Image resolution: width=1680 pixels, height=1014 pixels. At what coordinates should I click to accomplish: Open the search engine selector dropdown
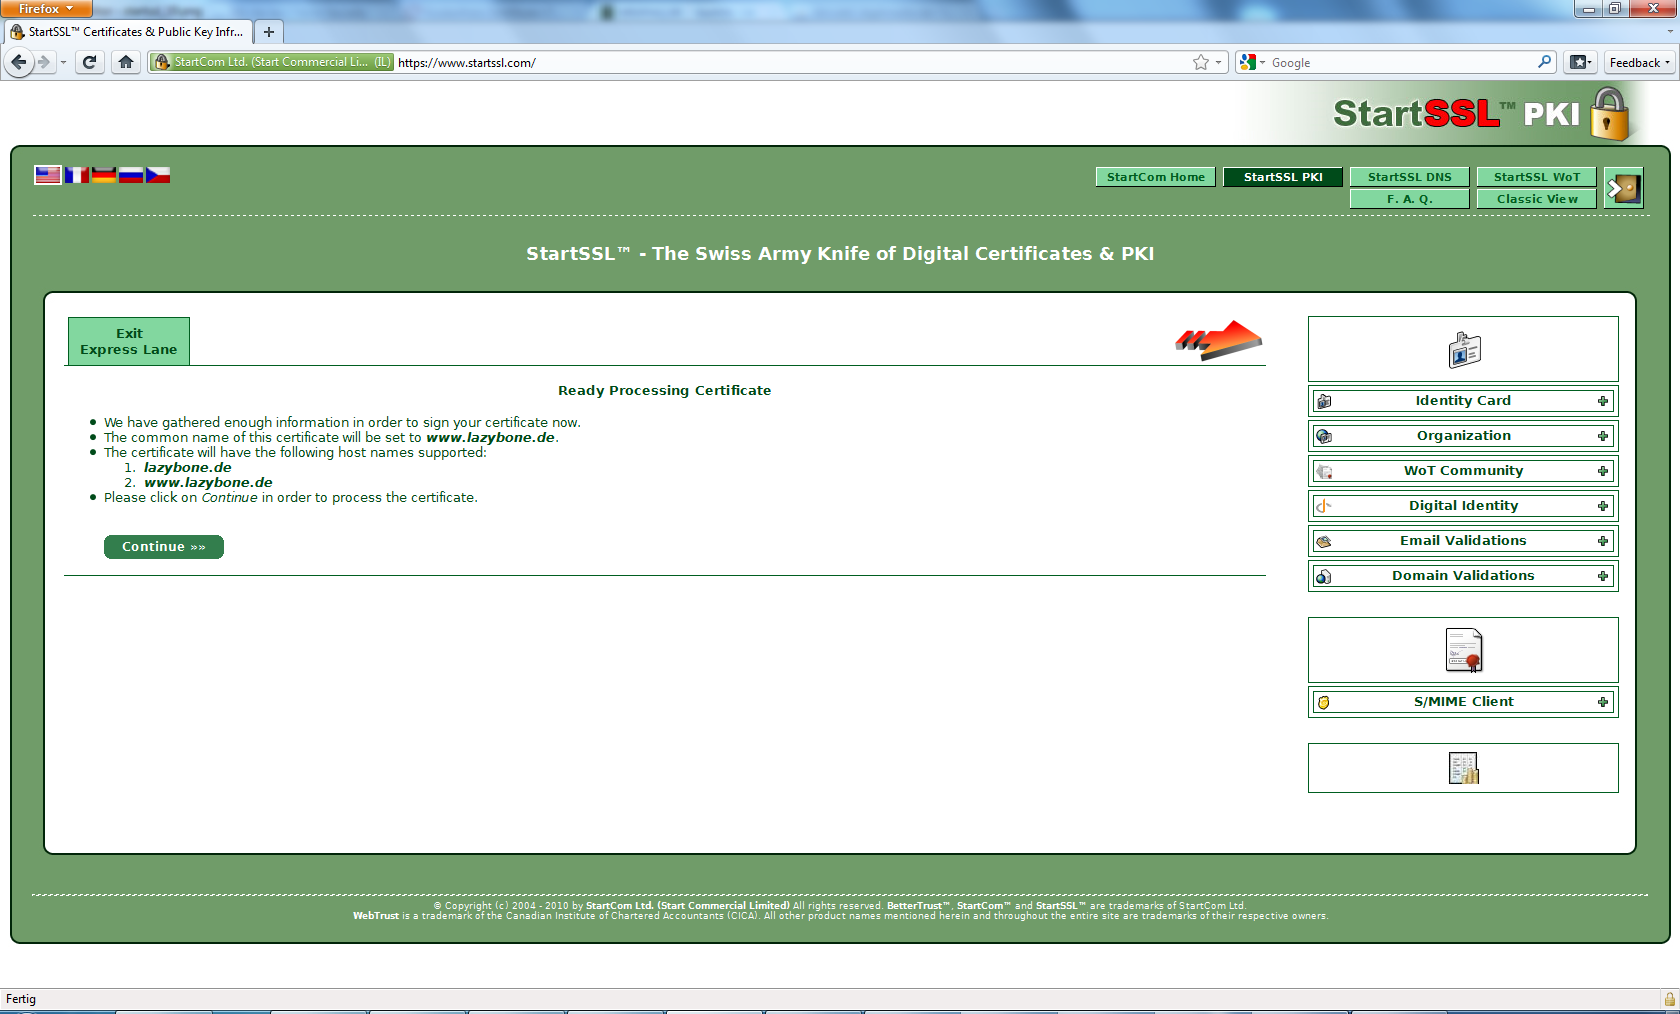(x=1253, y=62)
